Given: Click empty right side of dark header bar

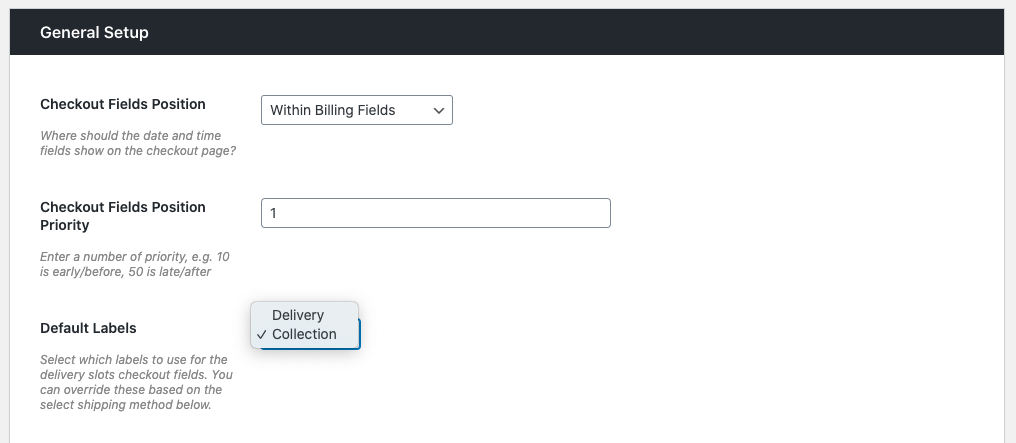Looking at the screenshot, I should point(700,32).
